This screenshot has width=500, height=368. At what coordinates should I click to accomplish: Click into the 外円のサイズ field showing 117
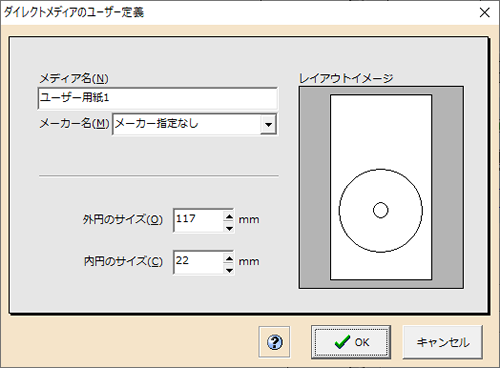click(x=198, y=220)
